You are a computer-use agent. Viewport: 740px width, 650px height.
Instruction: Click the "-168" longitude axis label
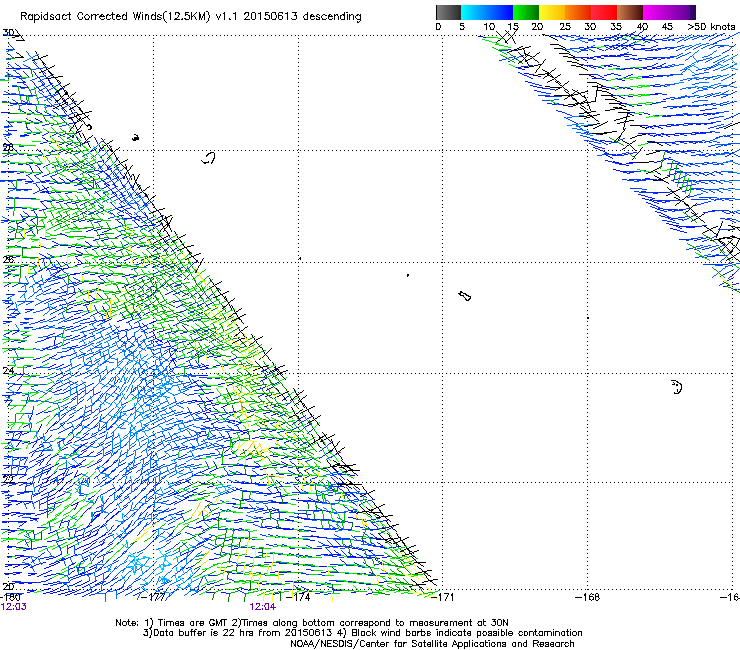pos(588,597)
